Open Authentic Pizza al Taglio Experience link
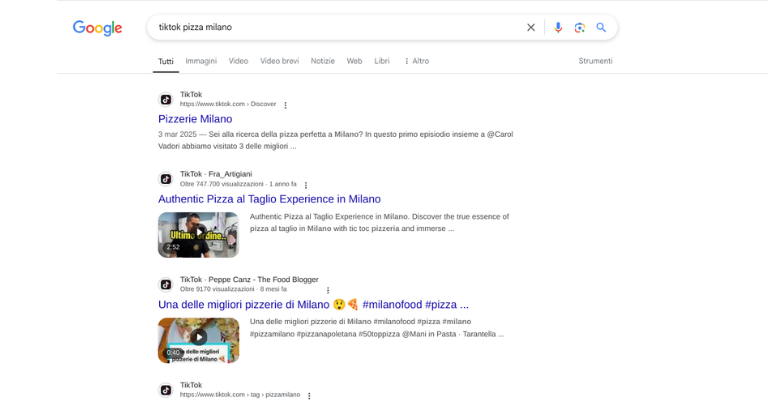The width and height of the screenshot is (768, 403). pyautogui.click(x=269, y=199)
